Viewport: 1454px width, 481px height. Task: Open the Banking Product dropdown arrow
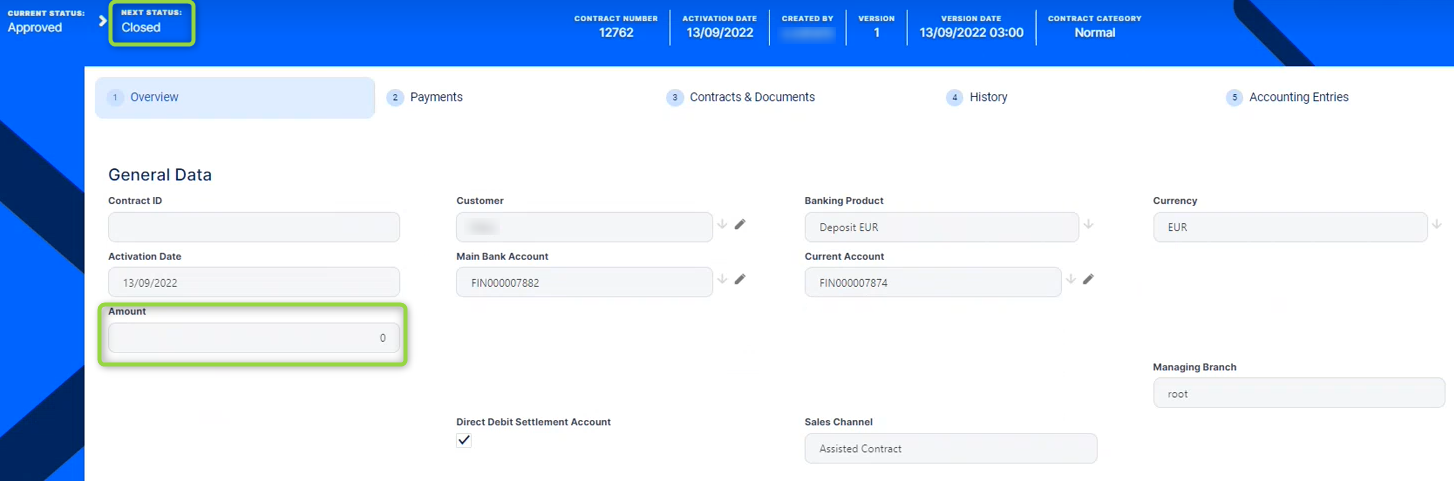(1088, 225)
